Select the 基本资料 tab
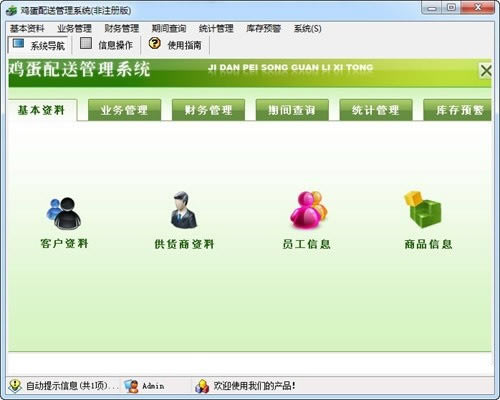Screen dimensions: 500x400 click(x=42, y=110)
